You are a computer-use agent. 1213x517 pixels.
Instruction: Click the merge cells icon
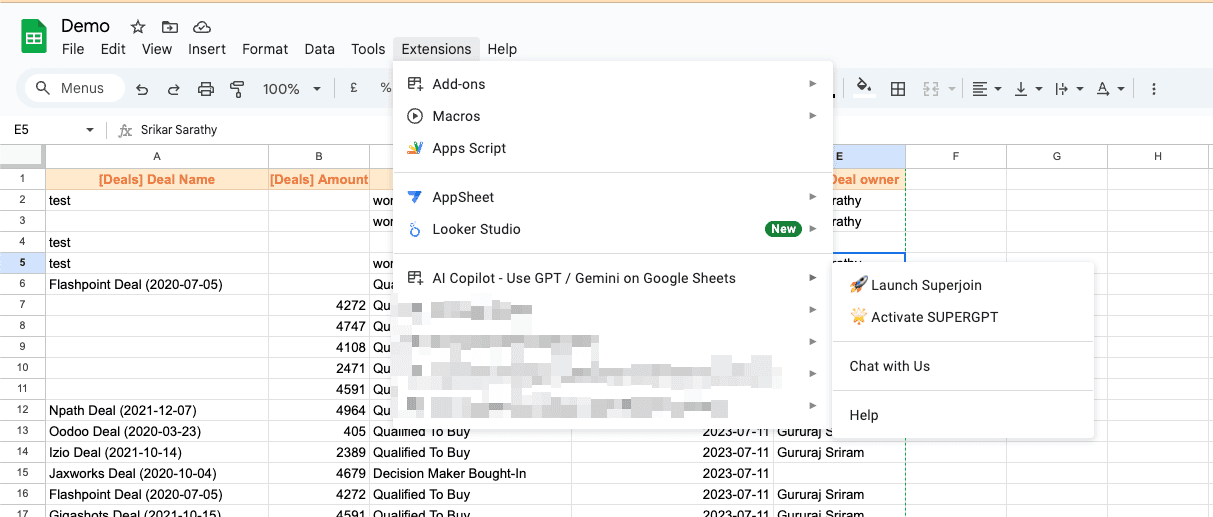pyautogui.click(x=931, y=89)
